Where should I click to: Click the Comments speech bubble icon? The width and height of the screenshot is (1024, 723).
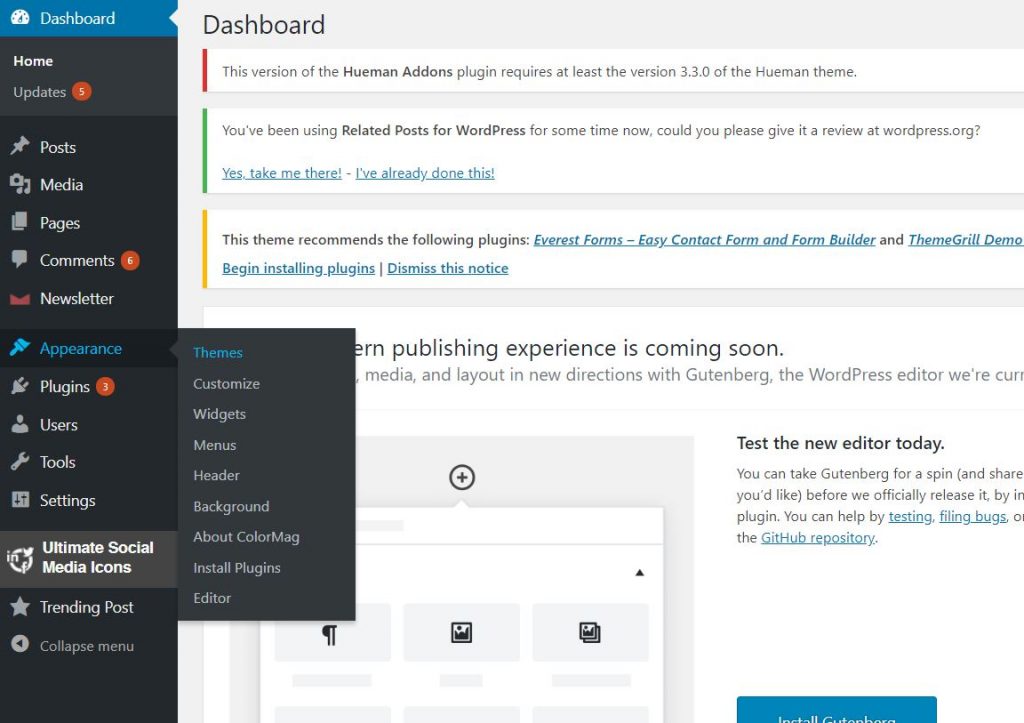(20, 259)
